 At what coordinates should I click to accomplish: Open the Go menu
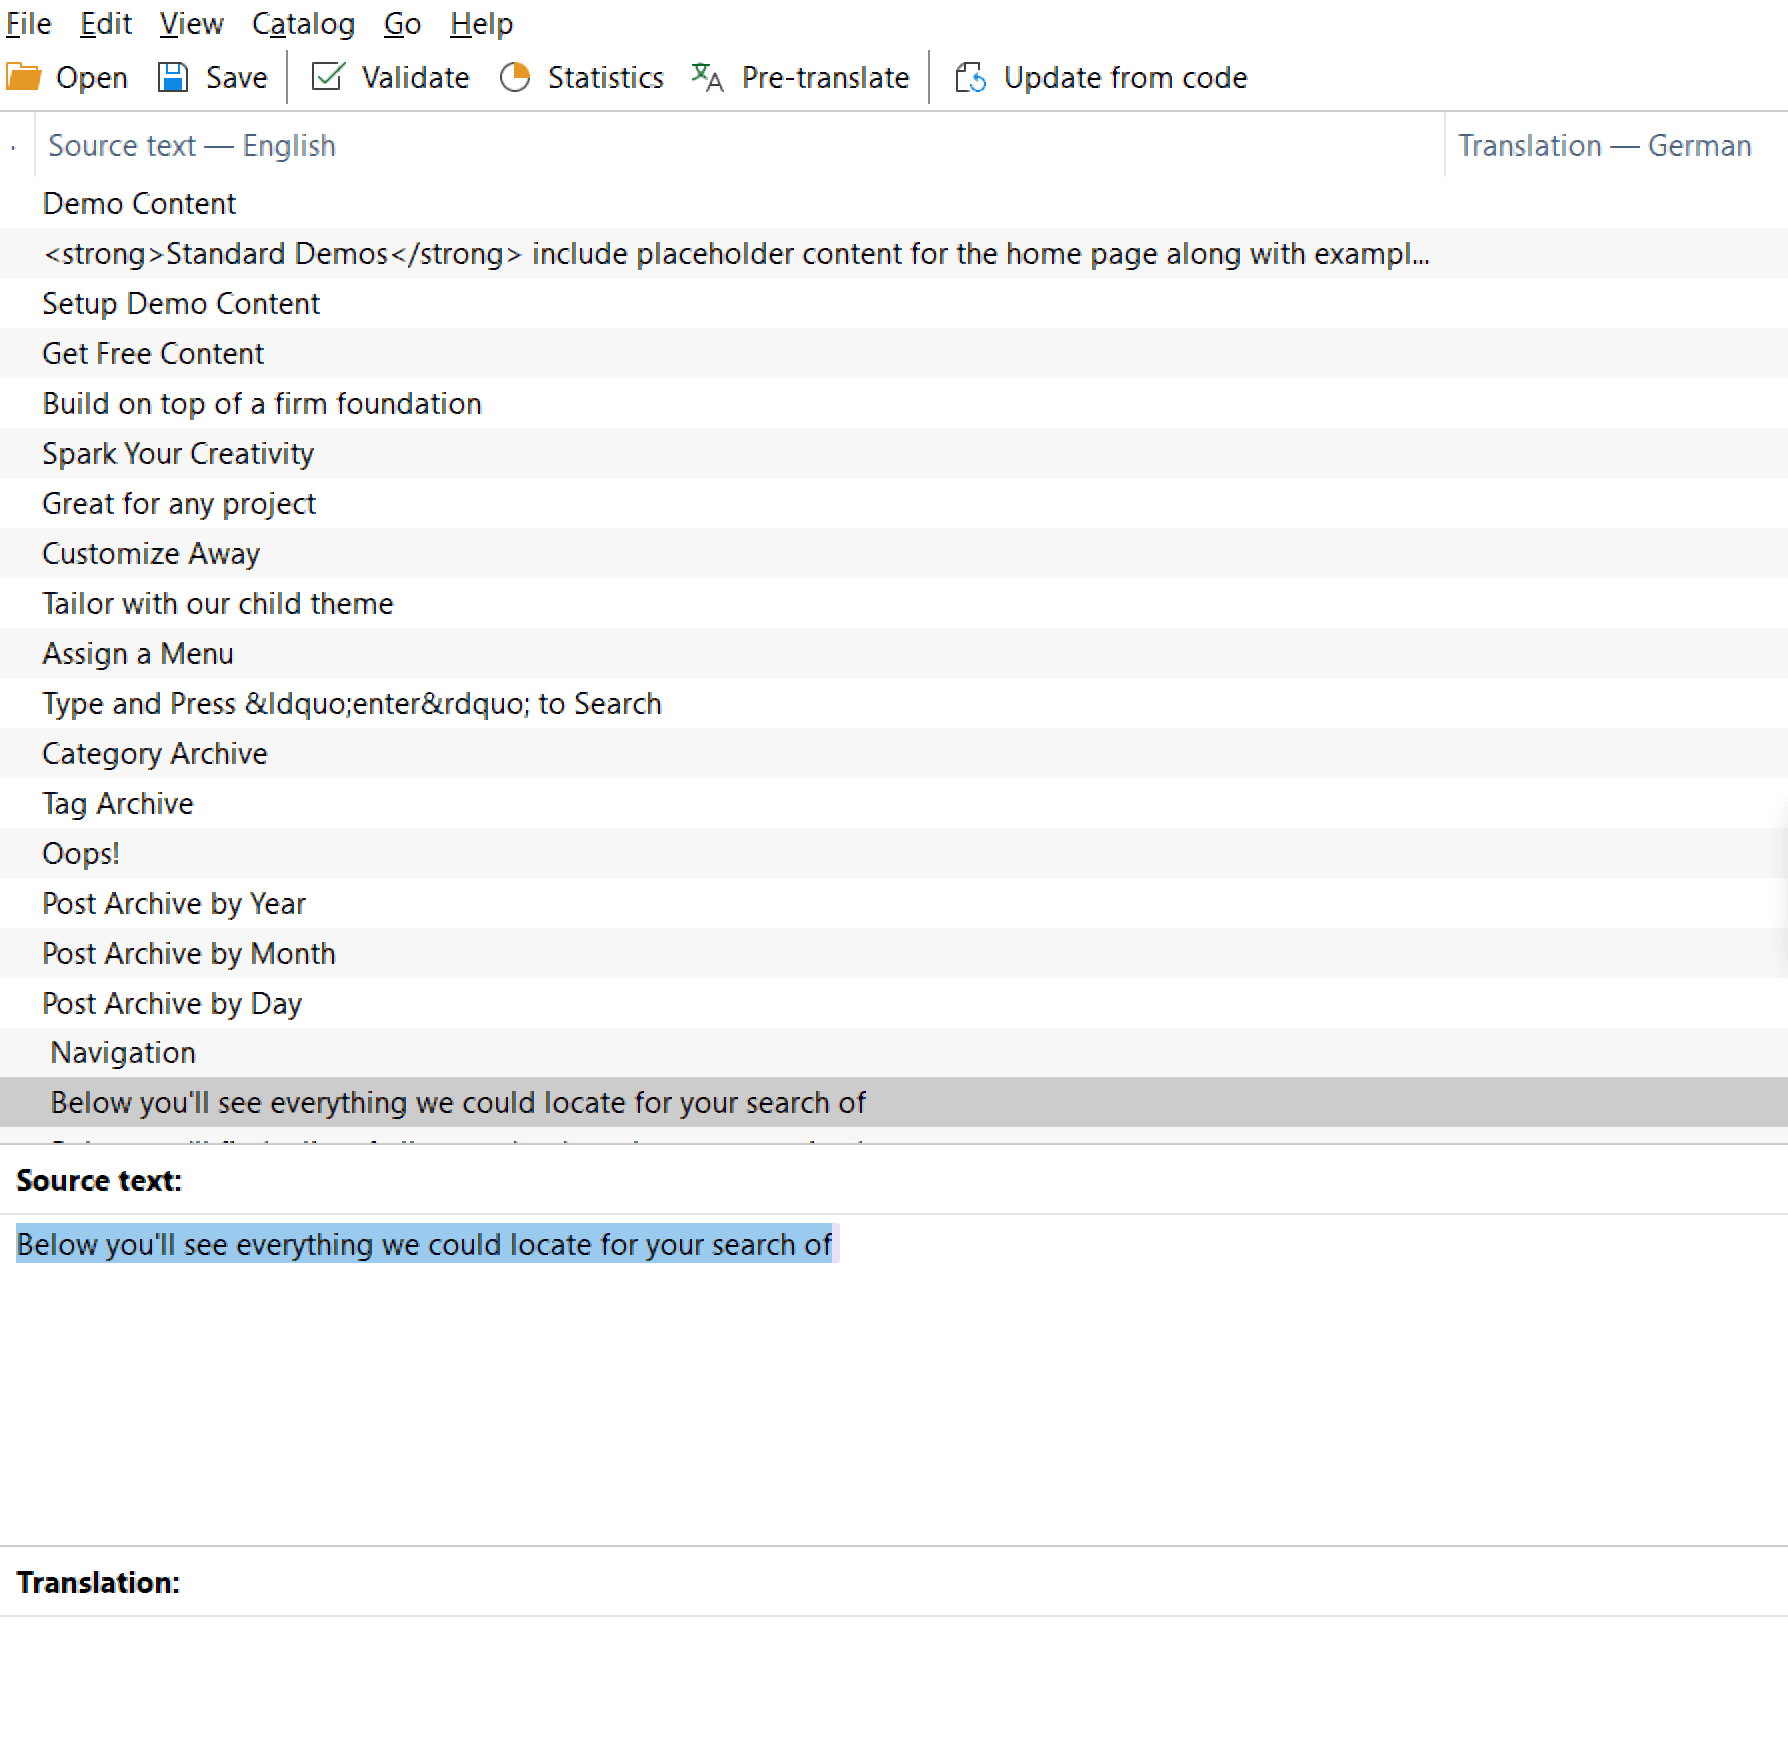click(x=402, y=23)
